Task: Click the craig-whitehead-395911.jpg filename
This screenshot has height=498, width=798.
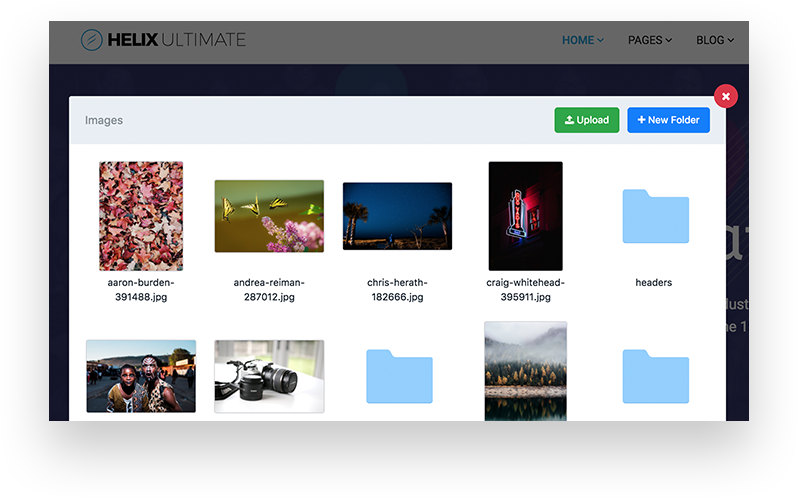Action: click(x=525, y=290)
